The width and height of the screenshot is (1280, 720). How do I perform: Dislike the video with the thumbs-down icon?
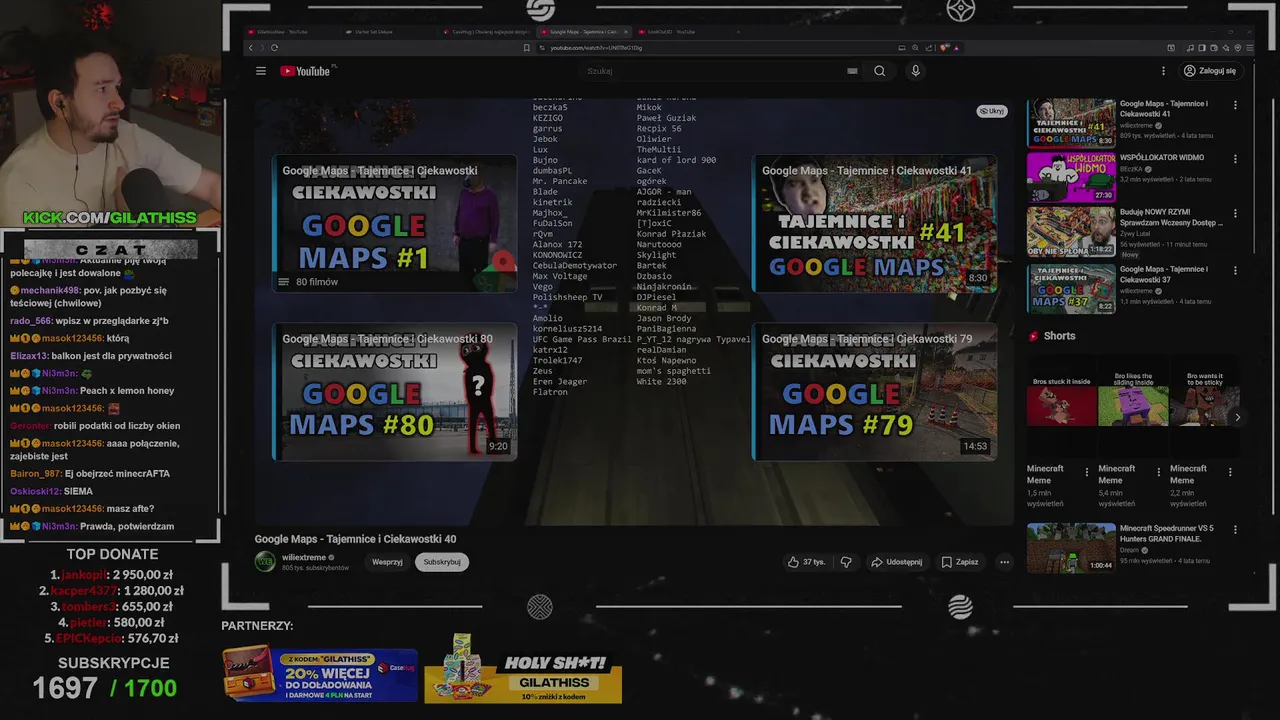(x=846, y=562)
